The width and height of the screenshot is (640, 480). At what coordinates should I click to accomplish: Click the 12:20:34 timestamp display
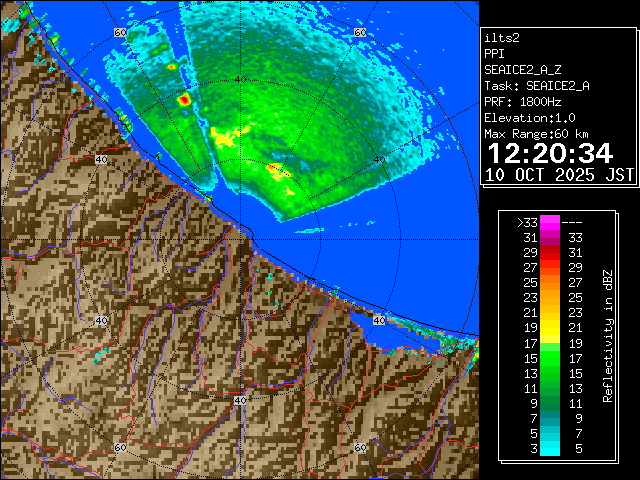[x=548, y=153]
